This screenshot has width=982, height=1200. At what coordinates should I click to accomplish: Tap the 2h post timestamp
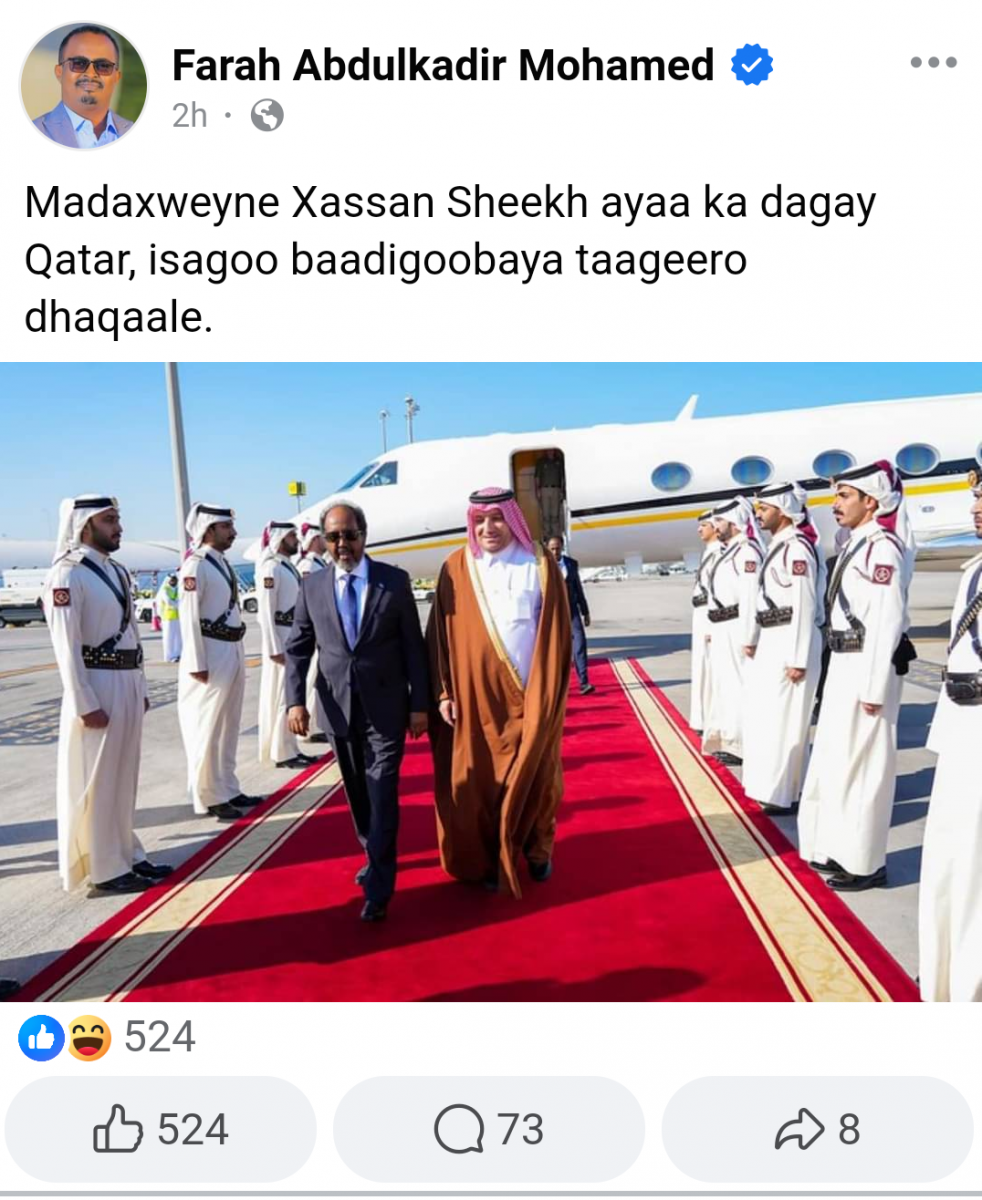[x=190, y=116]
